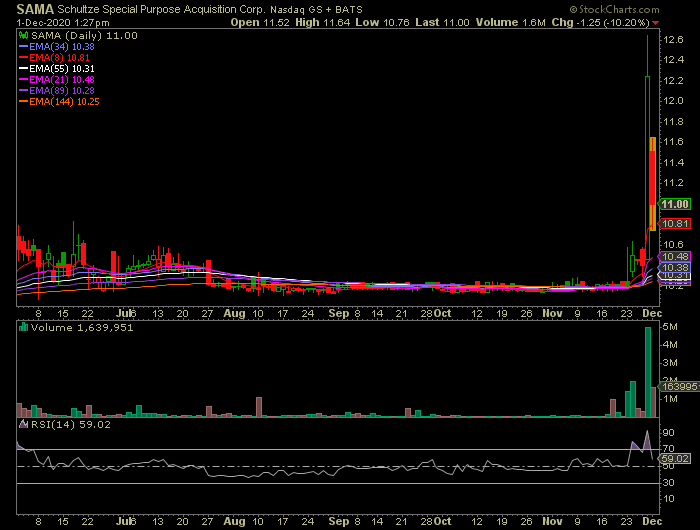Viewport: 700px width, 530px height.
Task: Click the indicator icon beside RSI(14)
Action: [23, 424]
